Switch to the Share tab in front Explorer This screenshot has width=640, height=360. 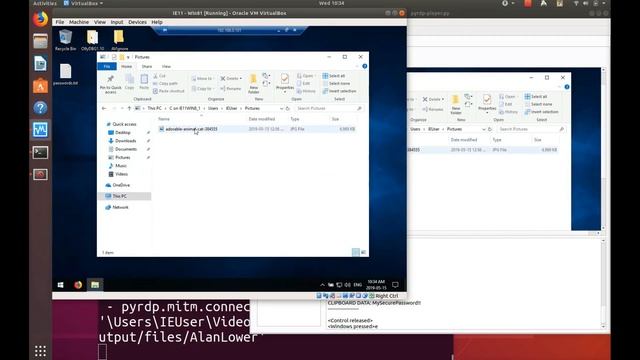[x=147, y=67]
